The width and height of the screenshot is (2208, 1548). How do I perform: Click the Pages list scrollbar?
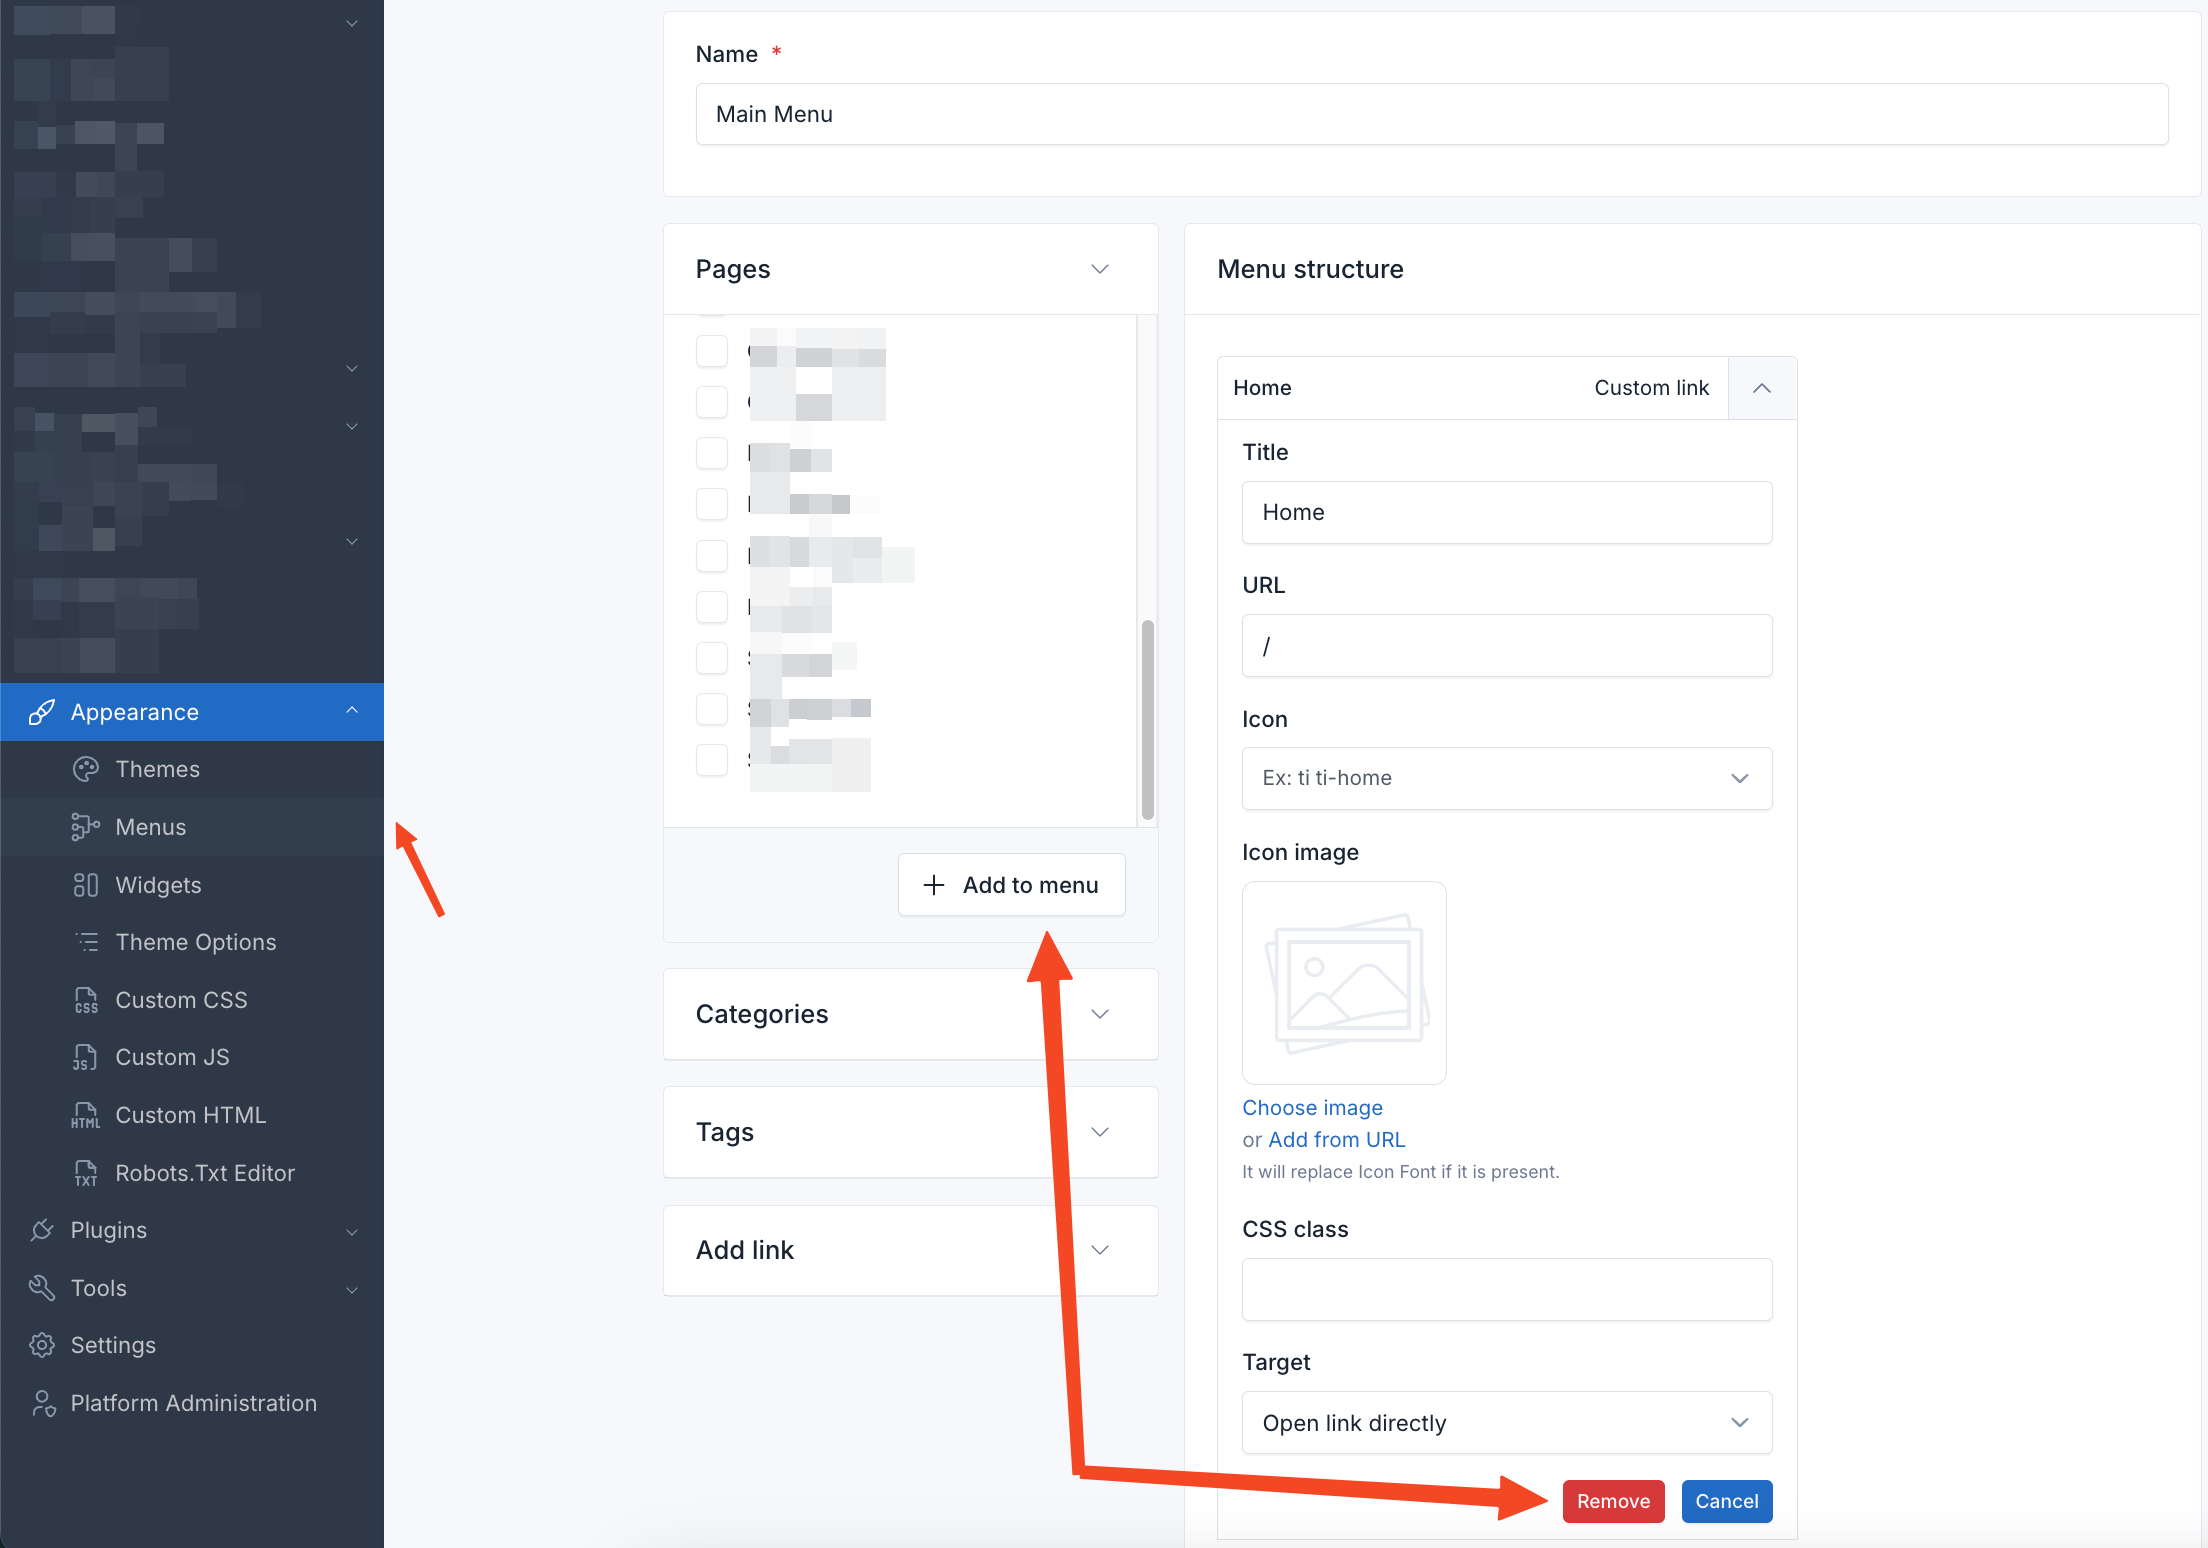coord(1148,720)
